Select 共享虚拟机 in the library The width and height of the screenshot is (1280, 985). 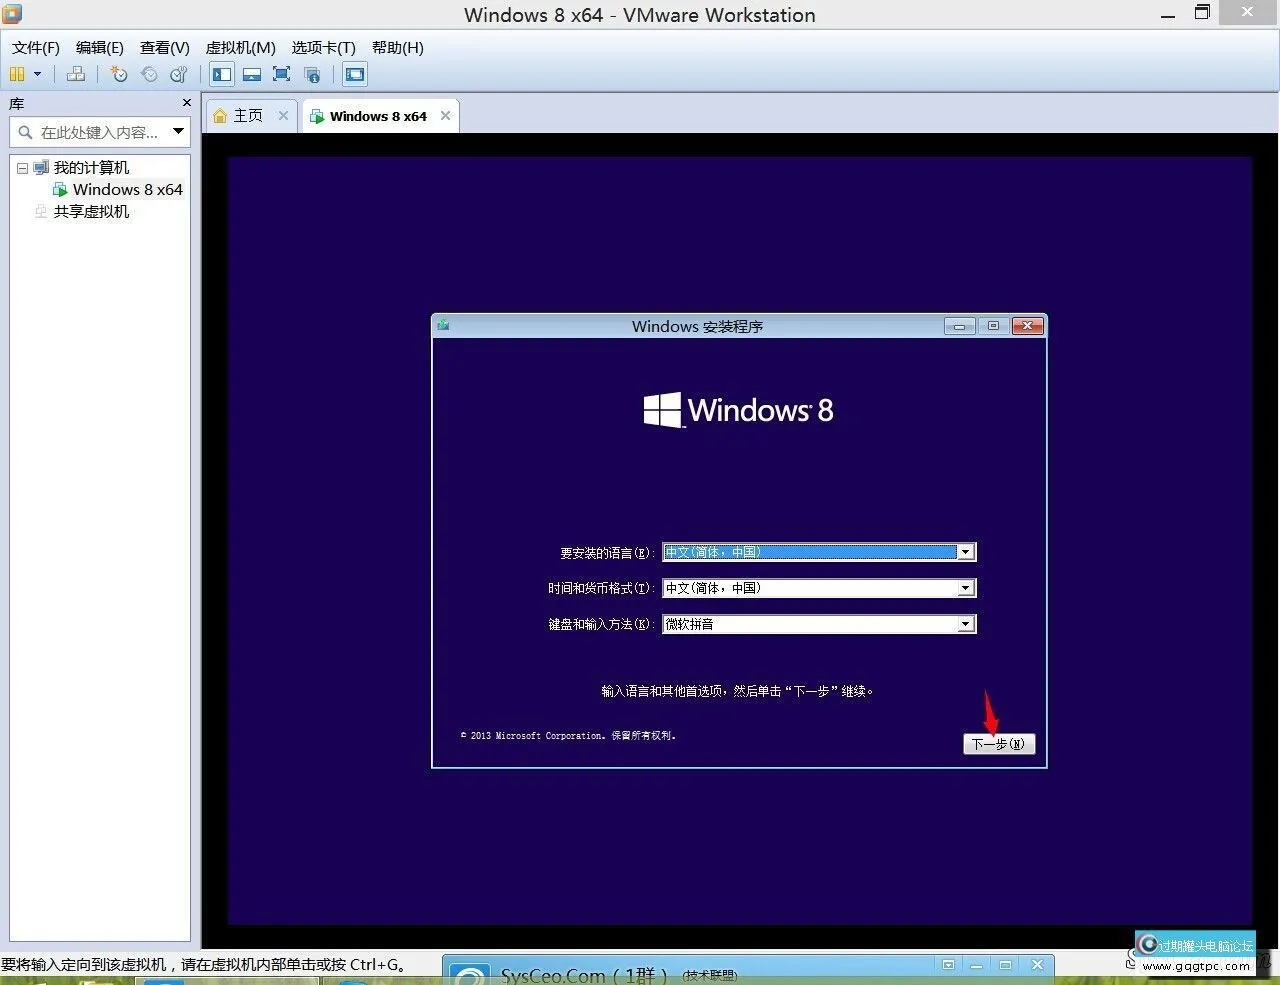(91, 211)
